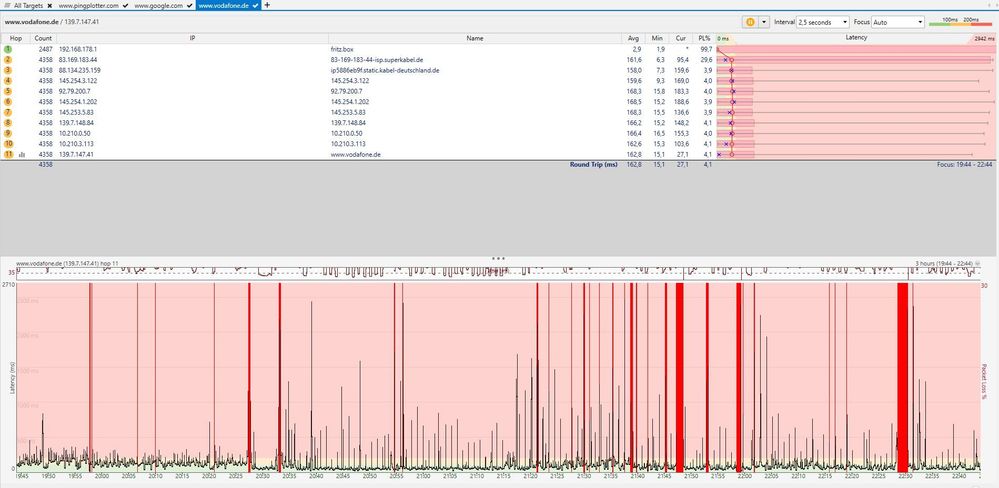The height and width of the screenshot is (488, 999).
Task: Close the All Targets tab using the X
Action: click(x=49, y=5)
